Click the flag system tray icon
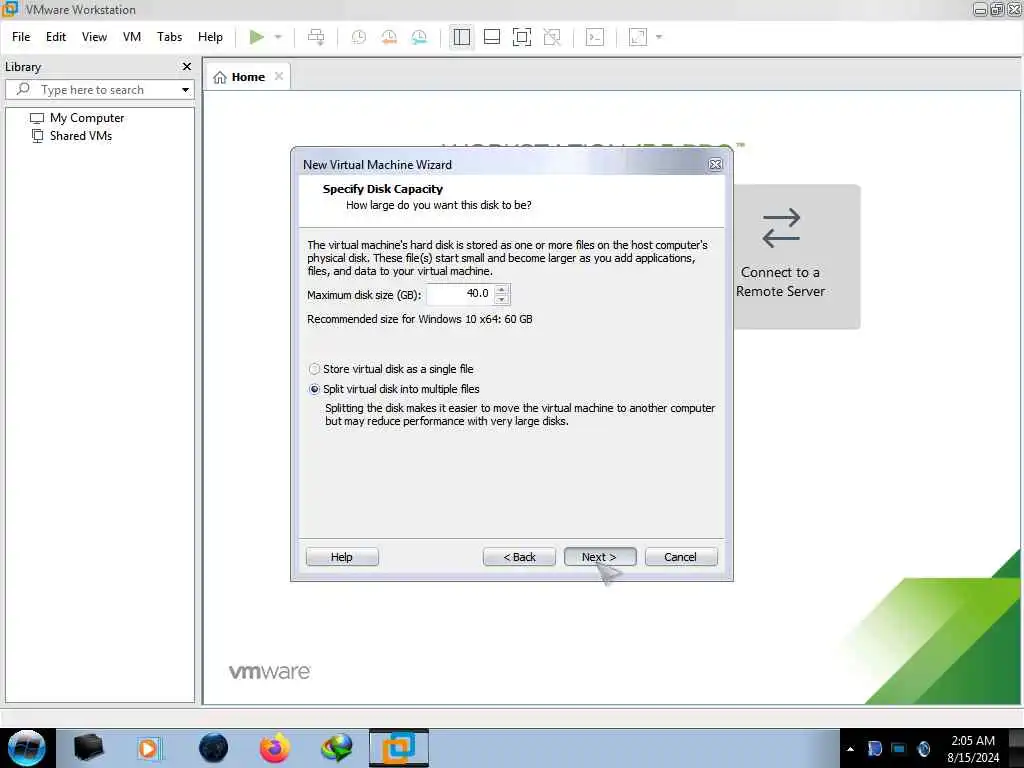1024x768 pixels. coord(874,749)
